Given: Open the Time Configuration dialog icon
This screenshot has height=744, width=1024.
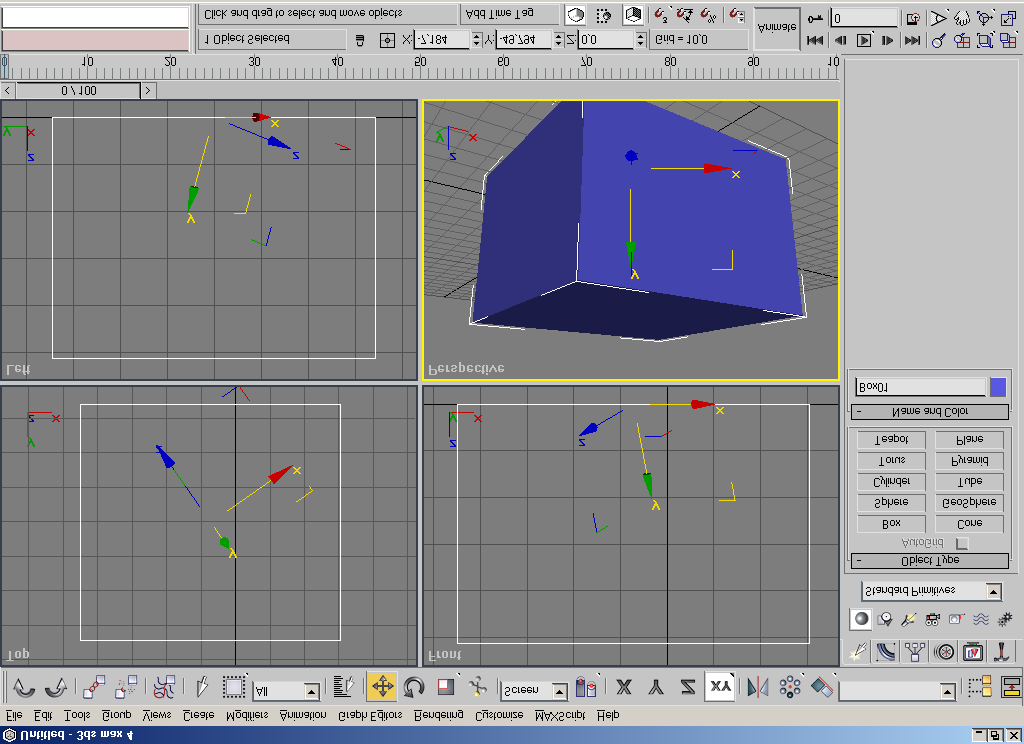Looking at the screenshot, I should point(914,18).
